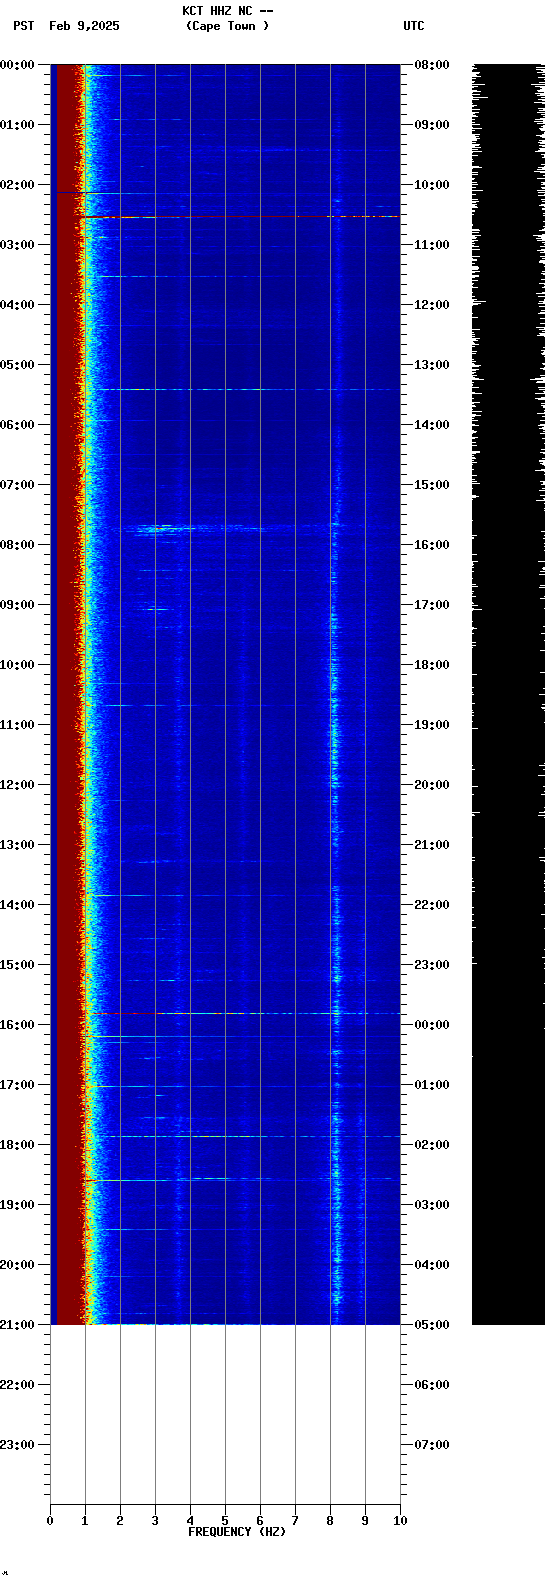Select the PST "15:00" time label

click(18, 965)
